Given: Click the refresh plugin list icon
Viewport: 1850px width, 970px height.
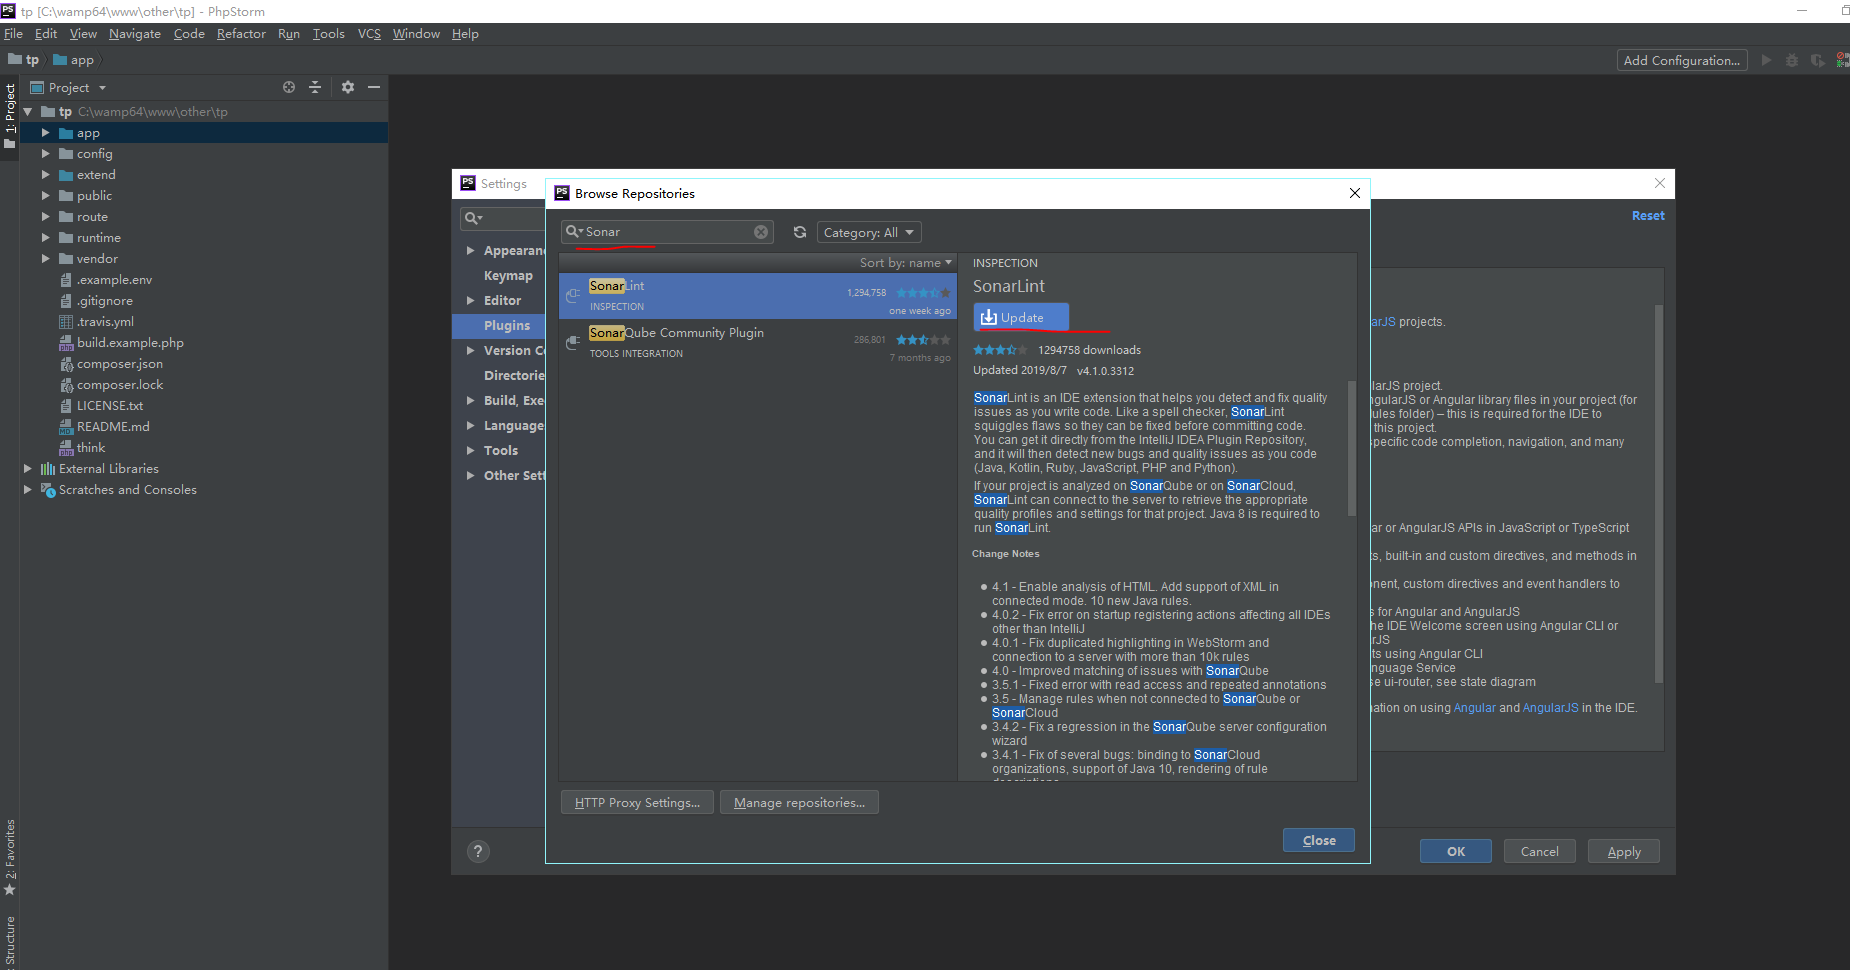Looking at the screenshot, I should pos(800,232).
